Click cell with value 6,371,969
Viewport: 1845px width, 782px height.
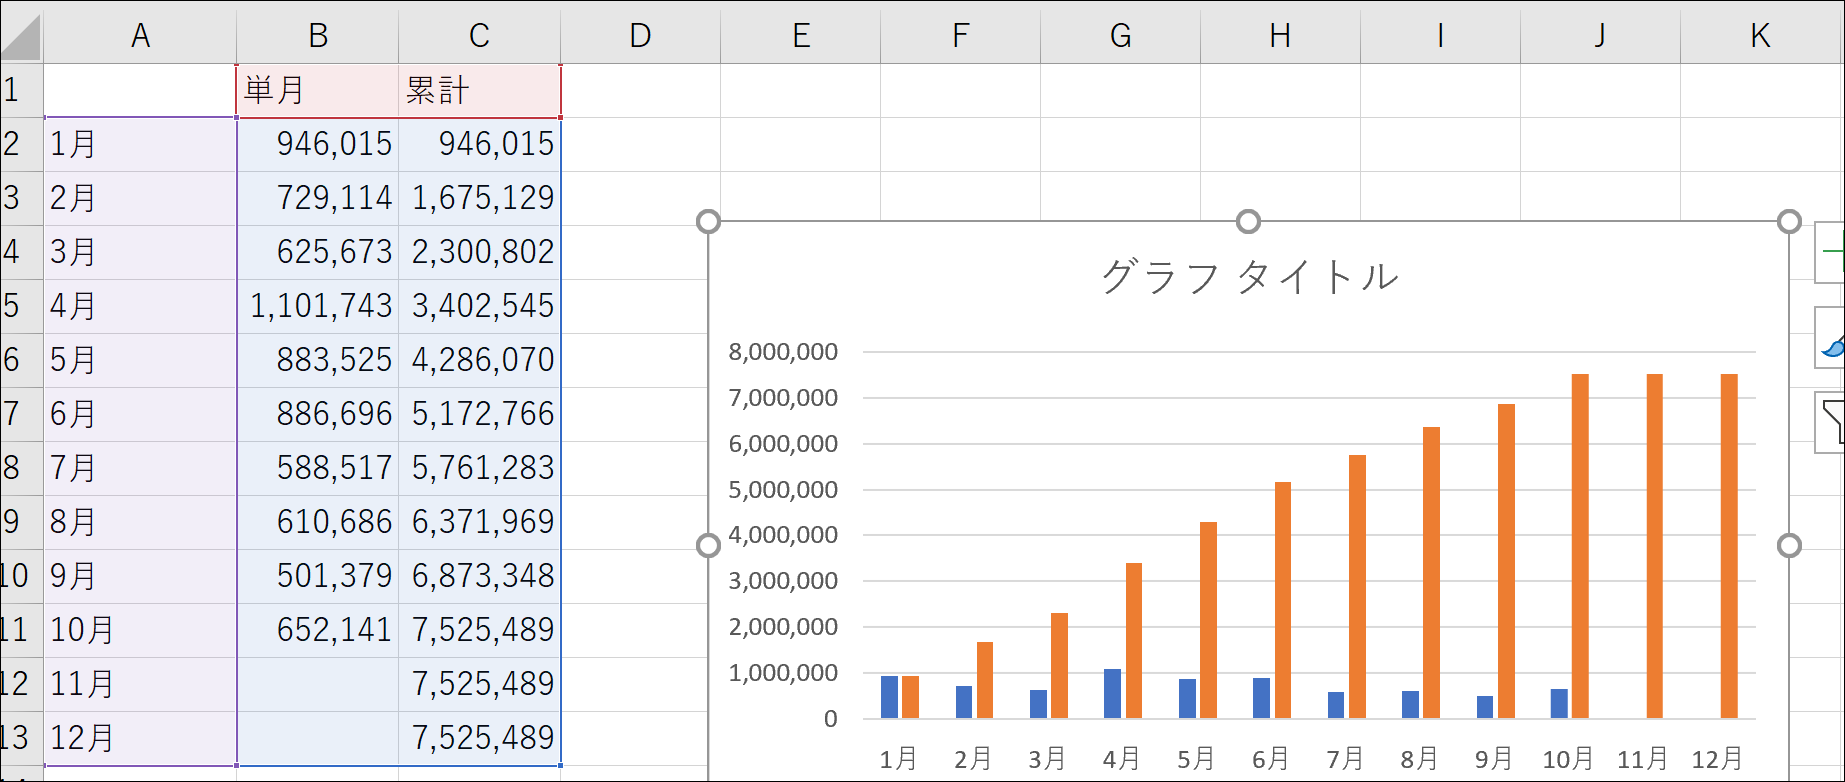pos(479,522)
